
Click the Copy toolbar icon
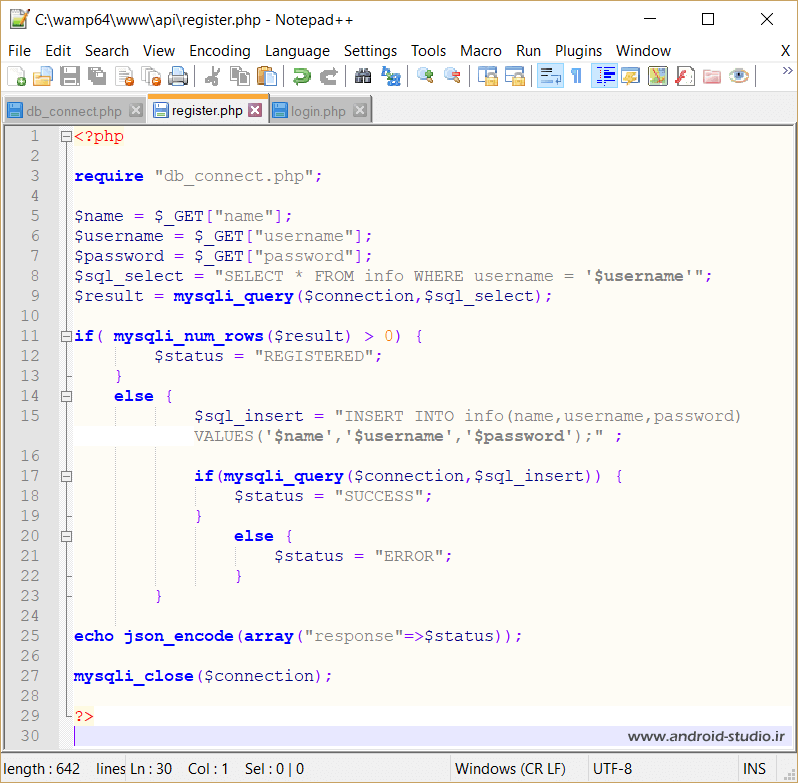coord(240,76)
